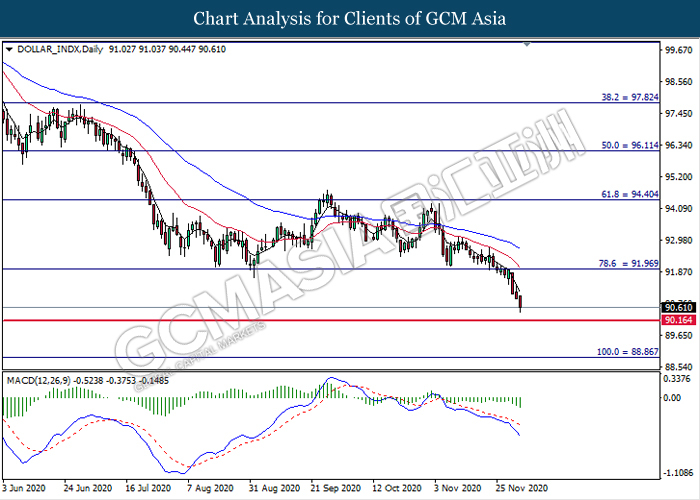Click the 95.200 price axis value
The width and height of the screenshot is (700, 500).
click(679, 177)
